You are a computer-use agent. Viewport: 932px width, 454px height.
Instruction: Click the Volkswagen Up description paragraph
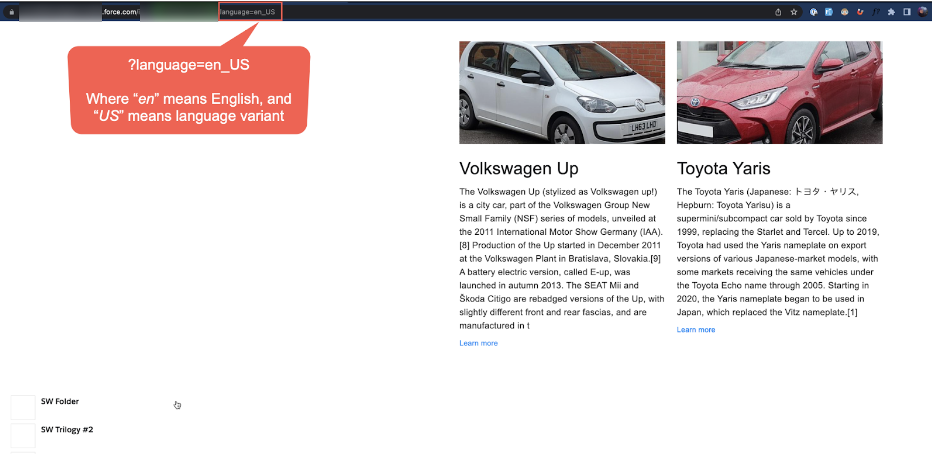tap(561, 259)
